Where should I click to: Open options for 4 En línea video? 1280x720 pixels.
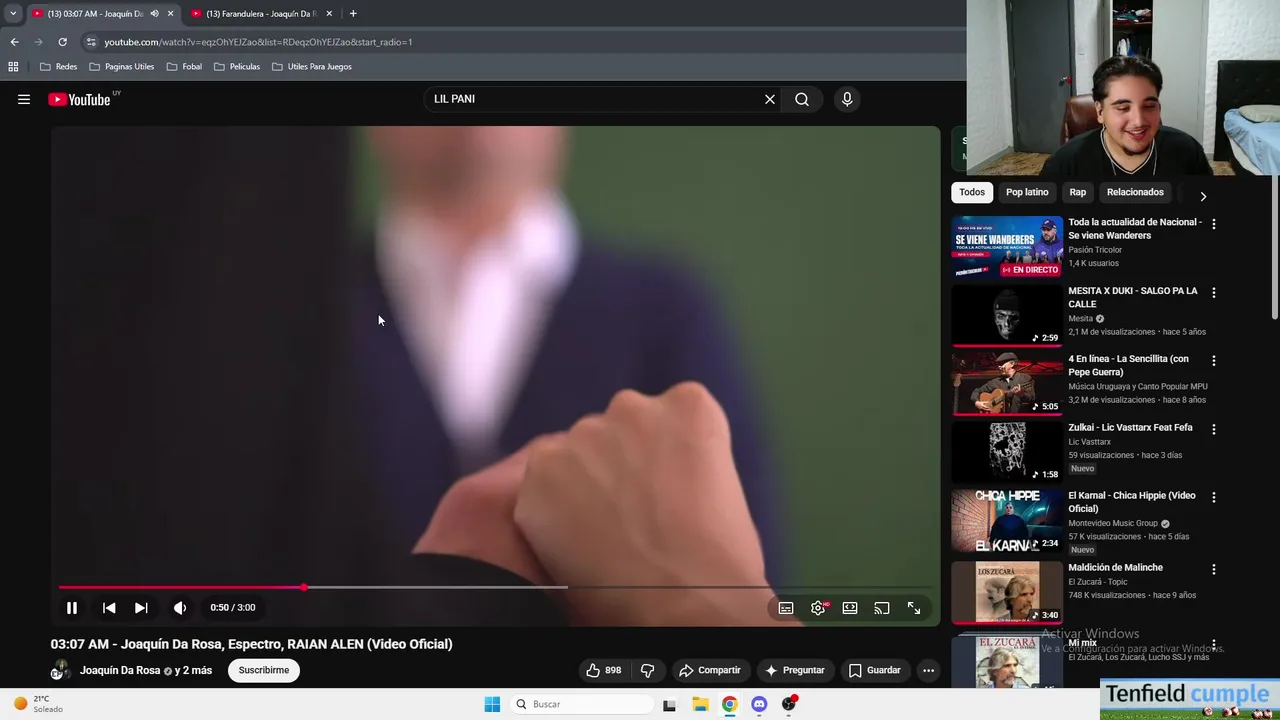coord(1214,361)
